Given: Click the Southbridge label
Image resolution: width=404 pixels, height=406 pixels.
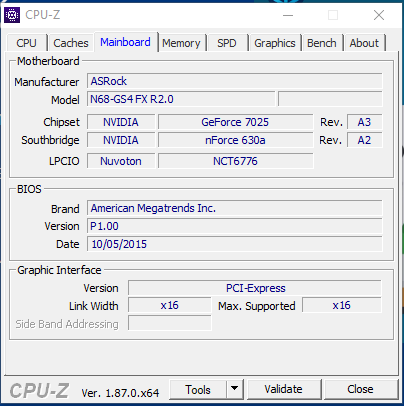Looking at the screenshot, I should [x=50, y=140].
